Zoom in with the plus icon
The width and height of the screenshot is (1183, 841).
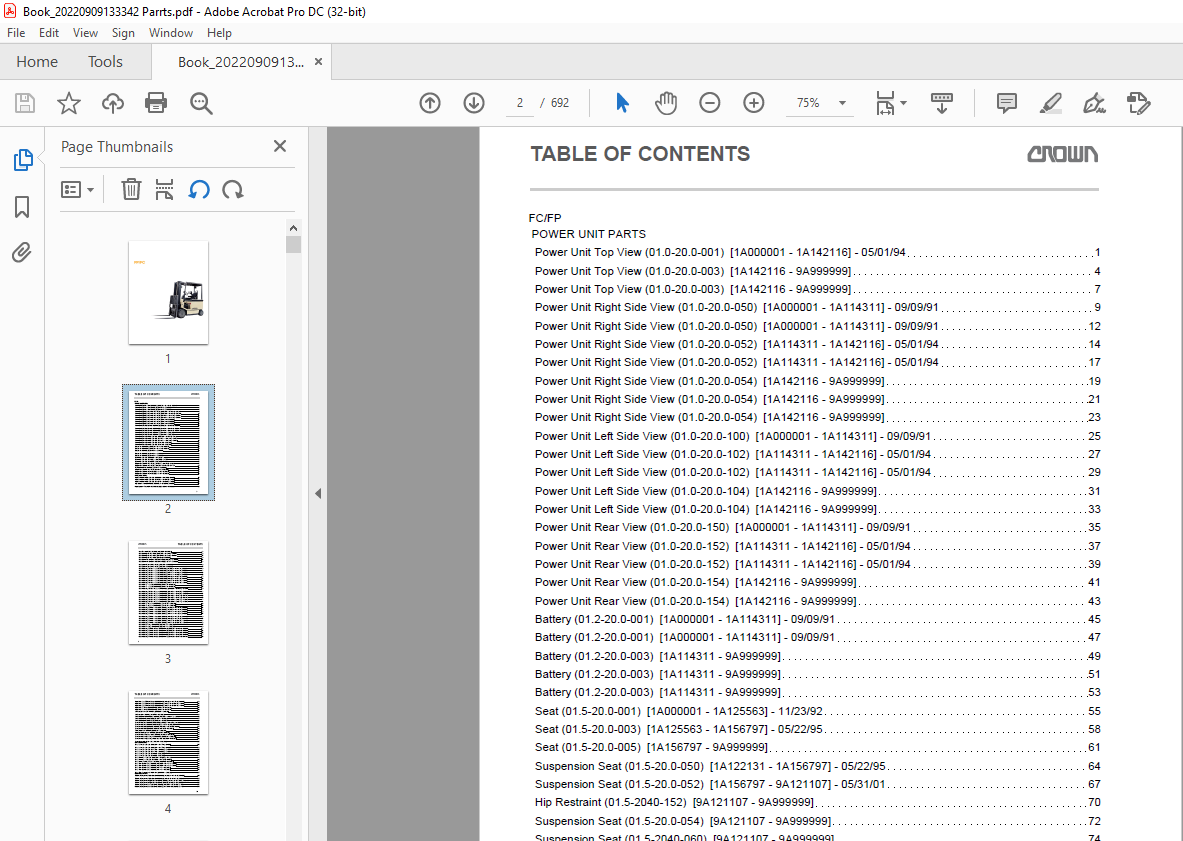(x=754, y=103)
